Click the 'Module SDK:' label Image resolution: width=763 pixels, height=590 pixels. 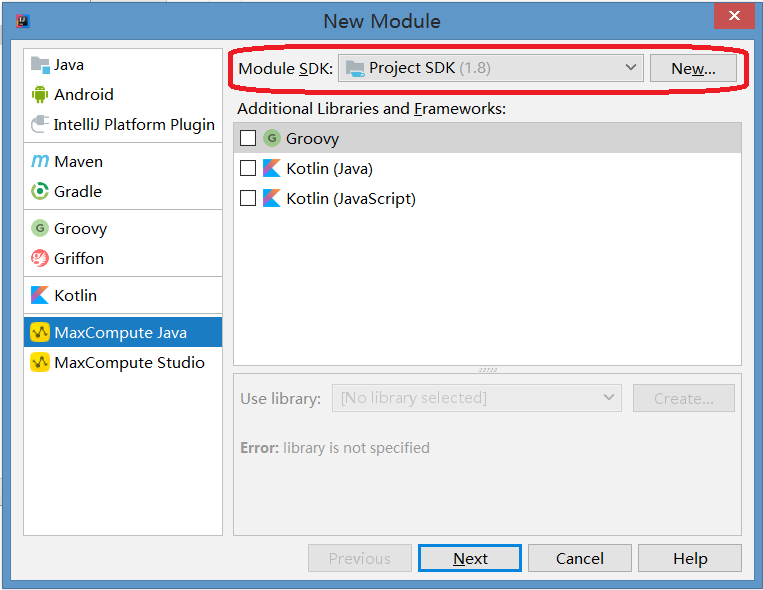tap(285, 69)
